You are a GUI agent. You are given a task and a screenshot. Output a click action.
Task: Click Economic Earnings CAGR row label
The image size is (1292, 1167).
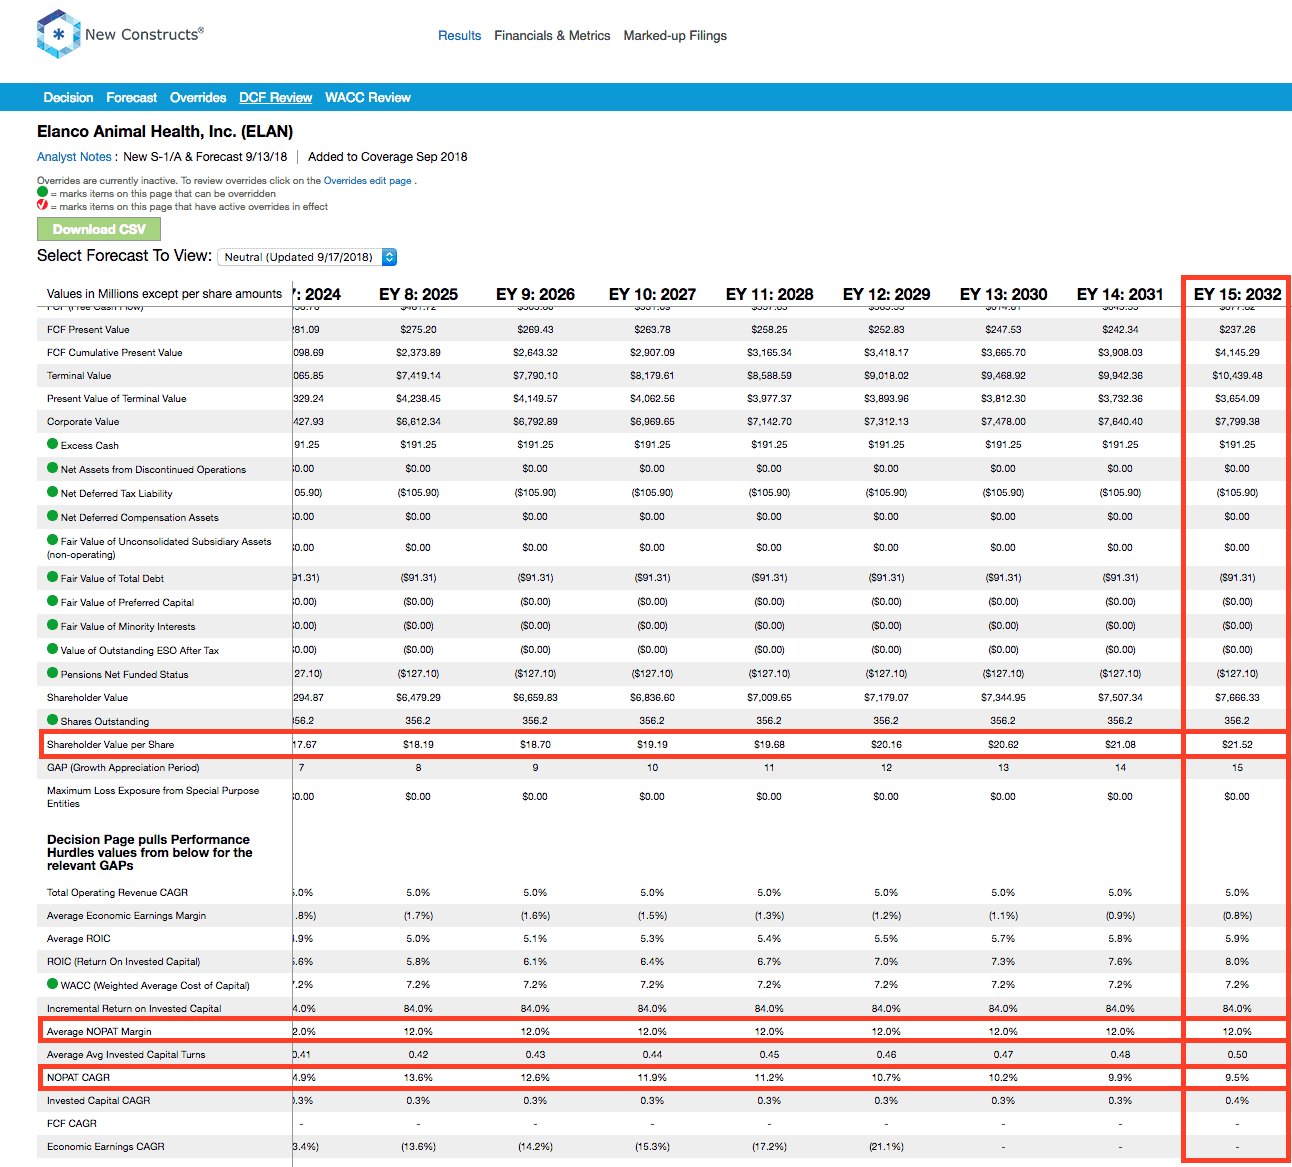(105, 1146)
